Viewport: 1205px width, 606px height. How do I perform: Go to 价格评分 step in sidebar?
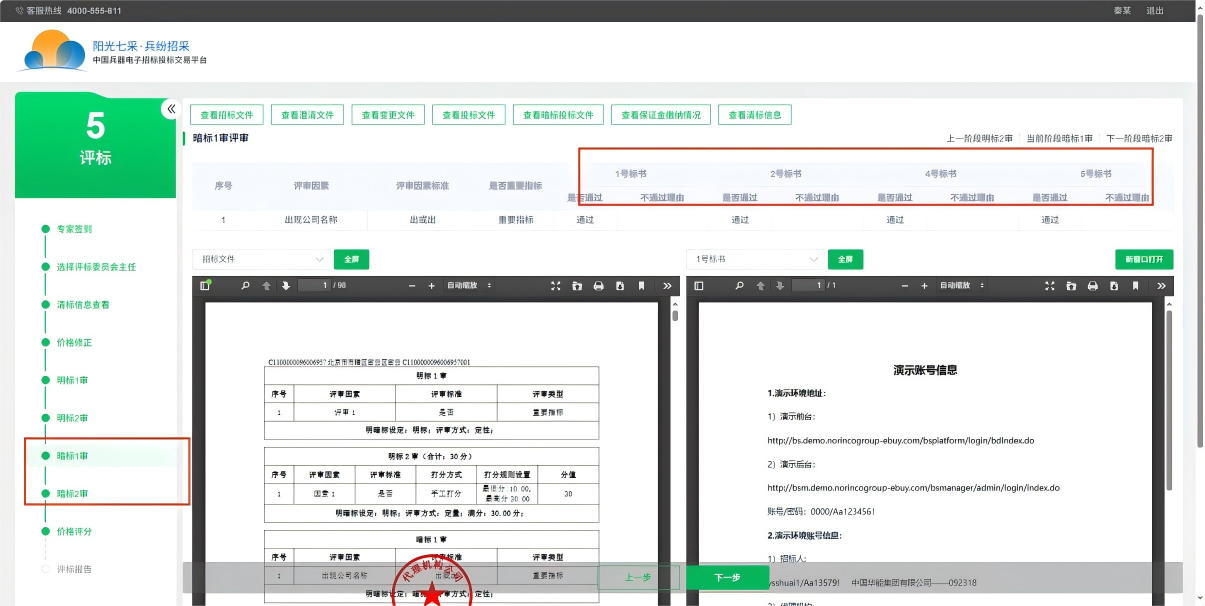pyautogui.click(x=74, y=531)
